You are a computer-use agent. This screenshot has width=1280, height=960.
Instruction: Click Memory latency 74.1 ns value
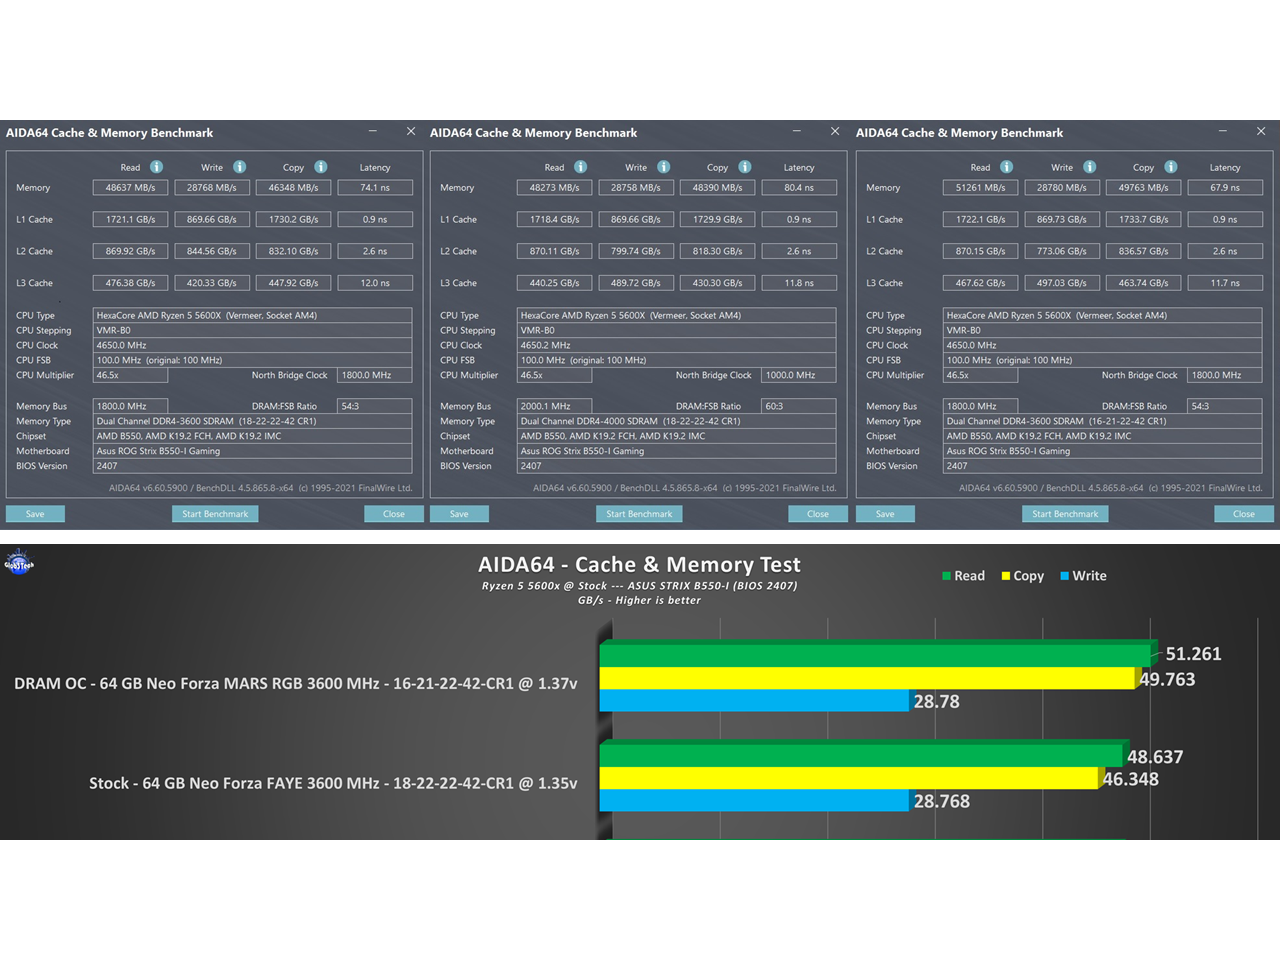tap(375, 187)
